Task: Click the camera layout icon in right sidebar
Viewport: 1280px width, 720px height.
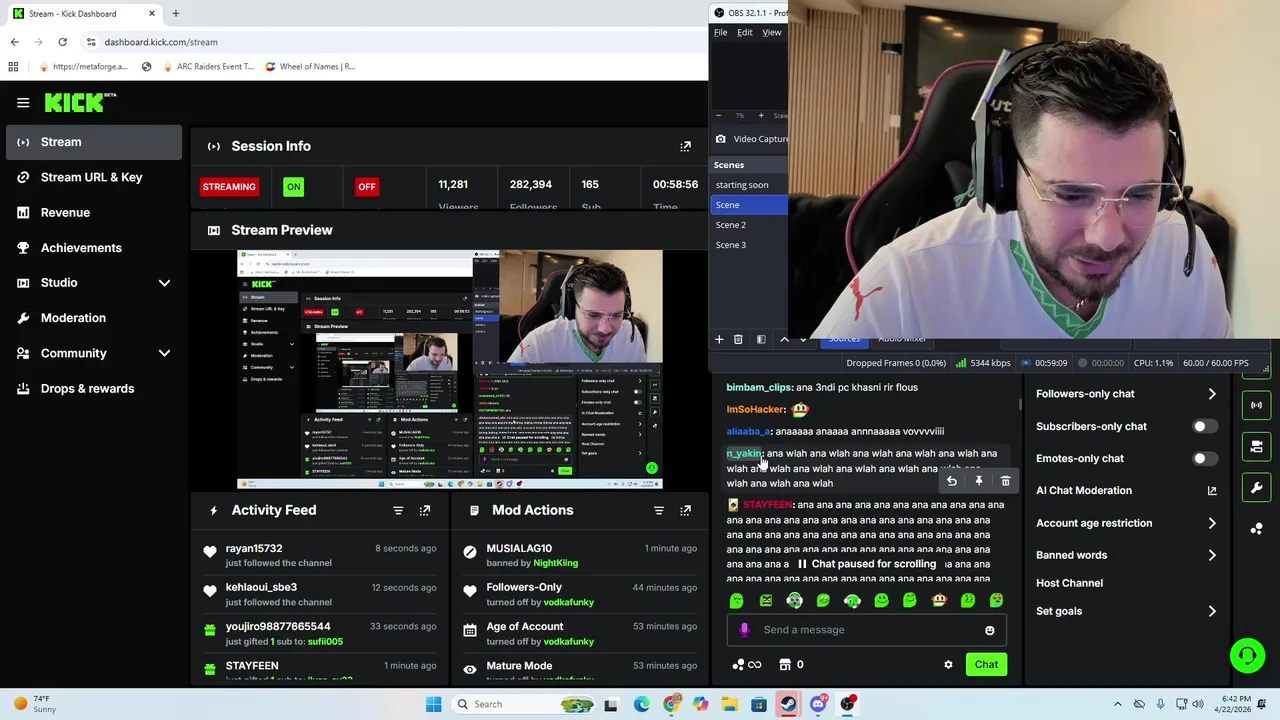Action: pyautogui.click(x=1257, y=446)
